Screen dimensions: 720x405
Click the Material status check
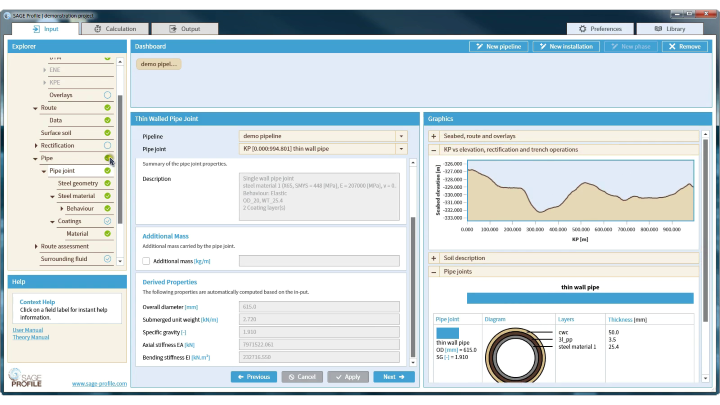tap(107, 234)
